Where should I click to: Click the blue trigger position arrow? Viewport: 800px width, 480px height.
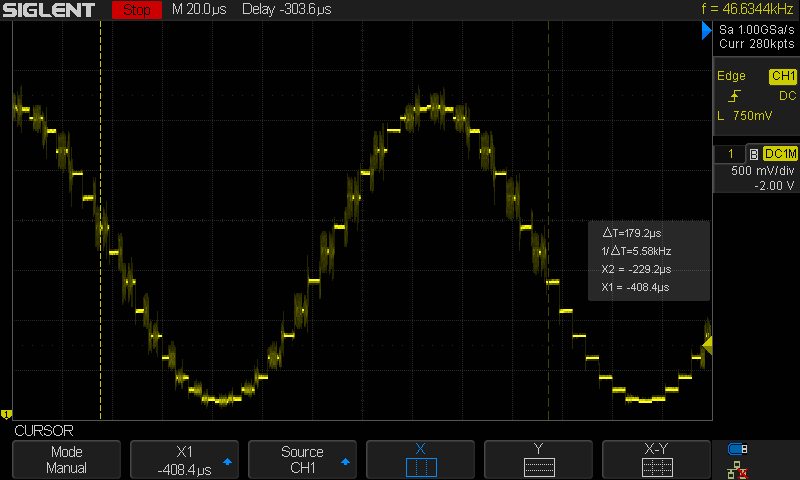click(706, 34)
